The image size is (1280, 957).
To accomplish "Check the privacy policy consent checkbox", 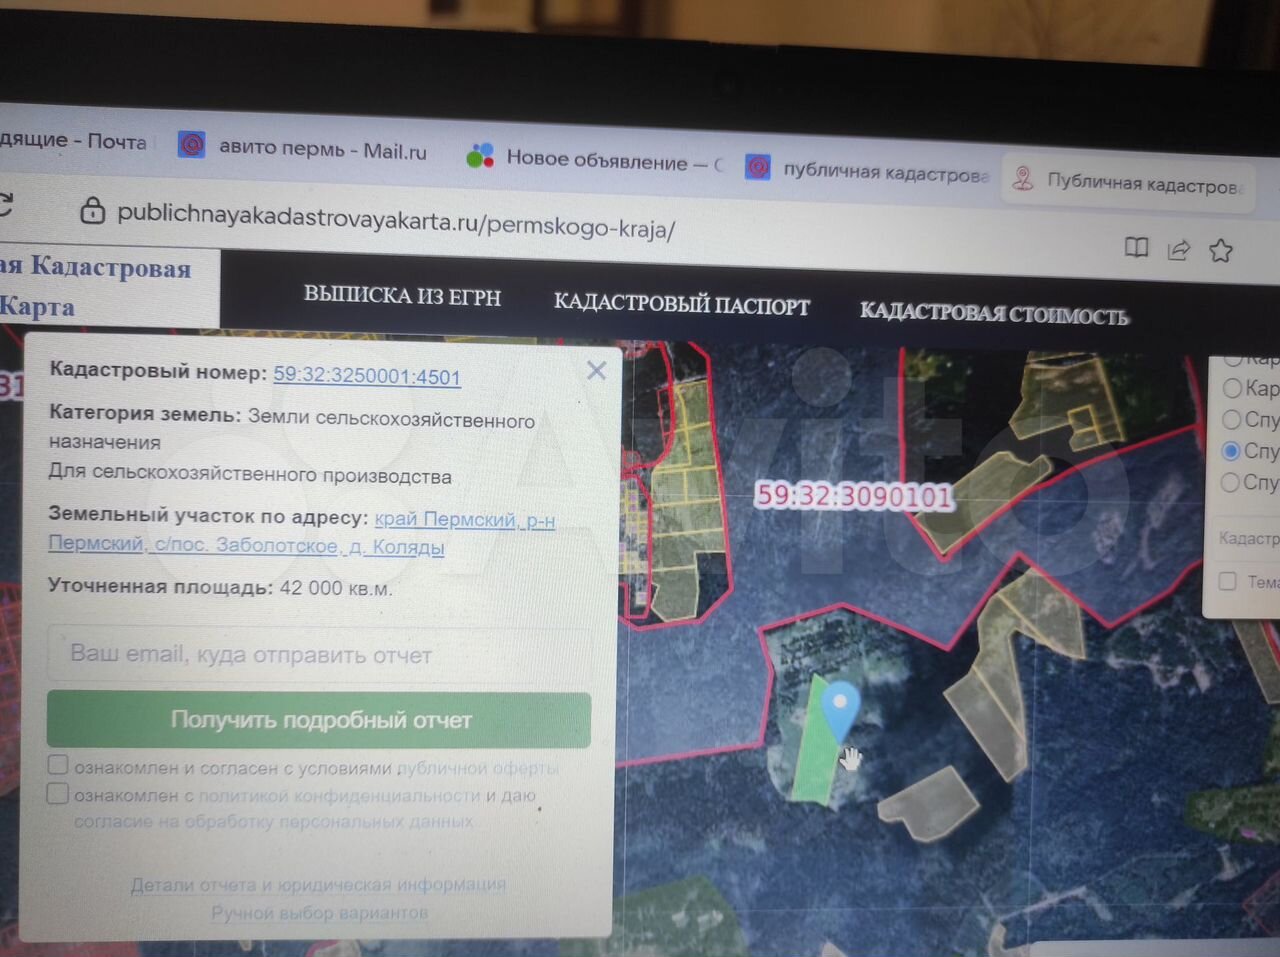I will pyautogui.click(x=58, y=794).
